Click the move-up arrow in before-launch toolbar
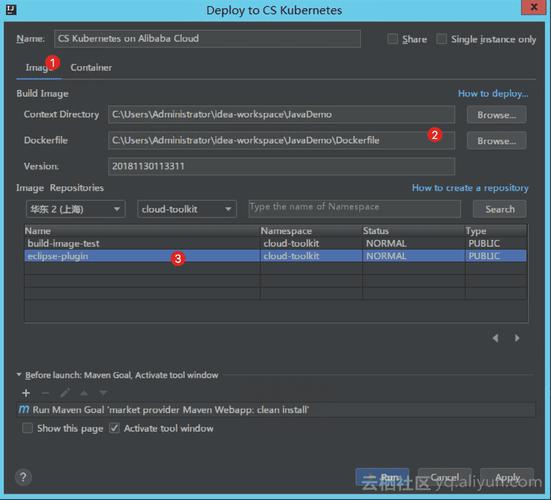551x500 pixels. [x=84, y=393]
